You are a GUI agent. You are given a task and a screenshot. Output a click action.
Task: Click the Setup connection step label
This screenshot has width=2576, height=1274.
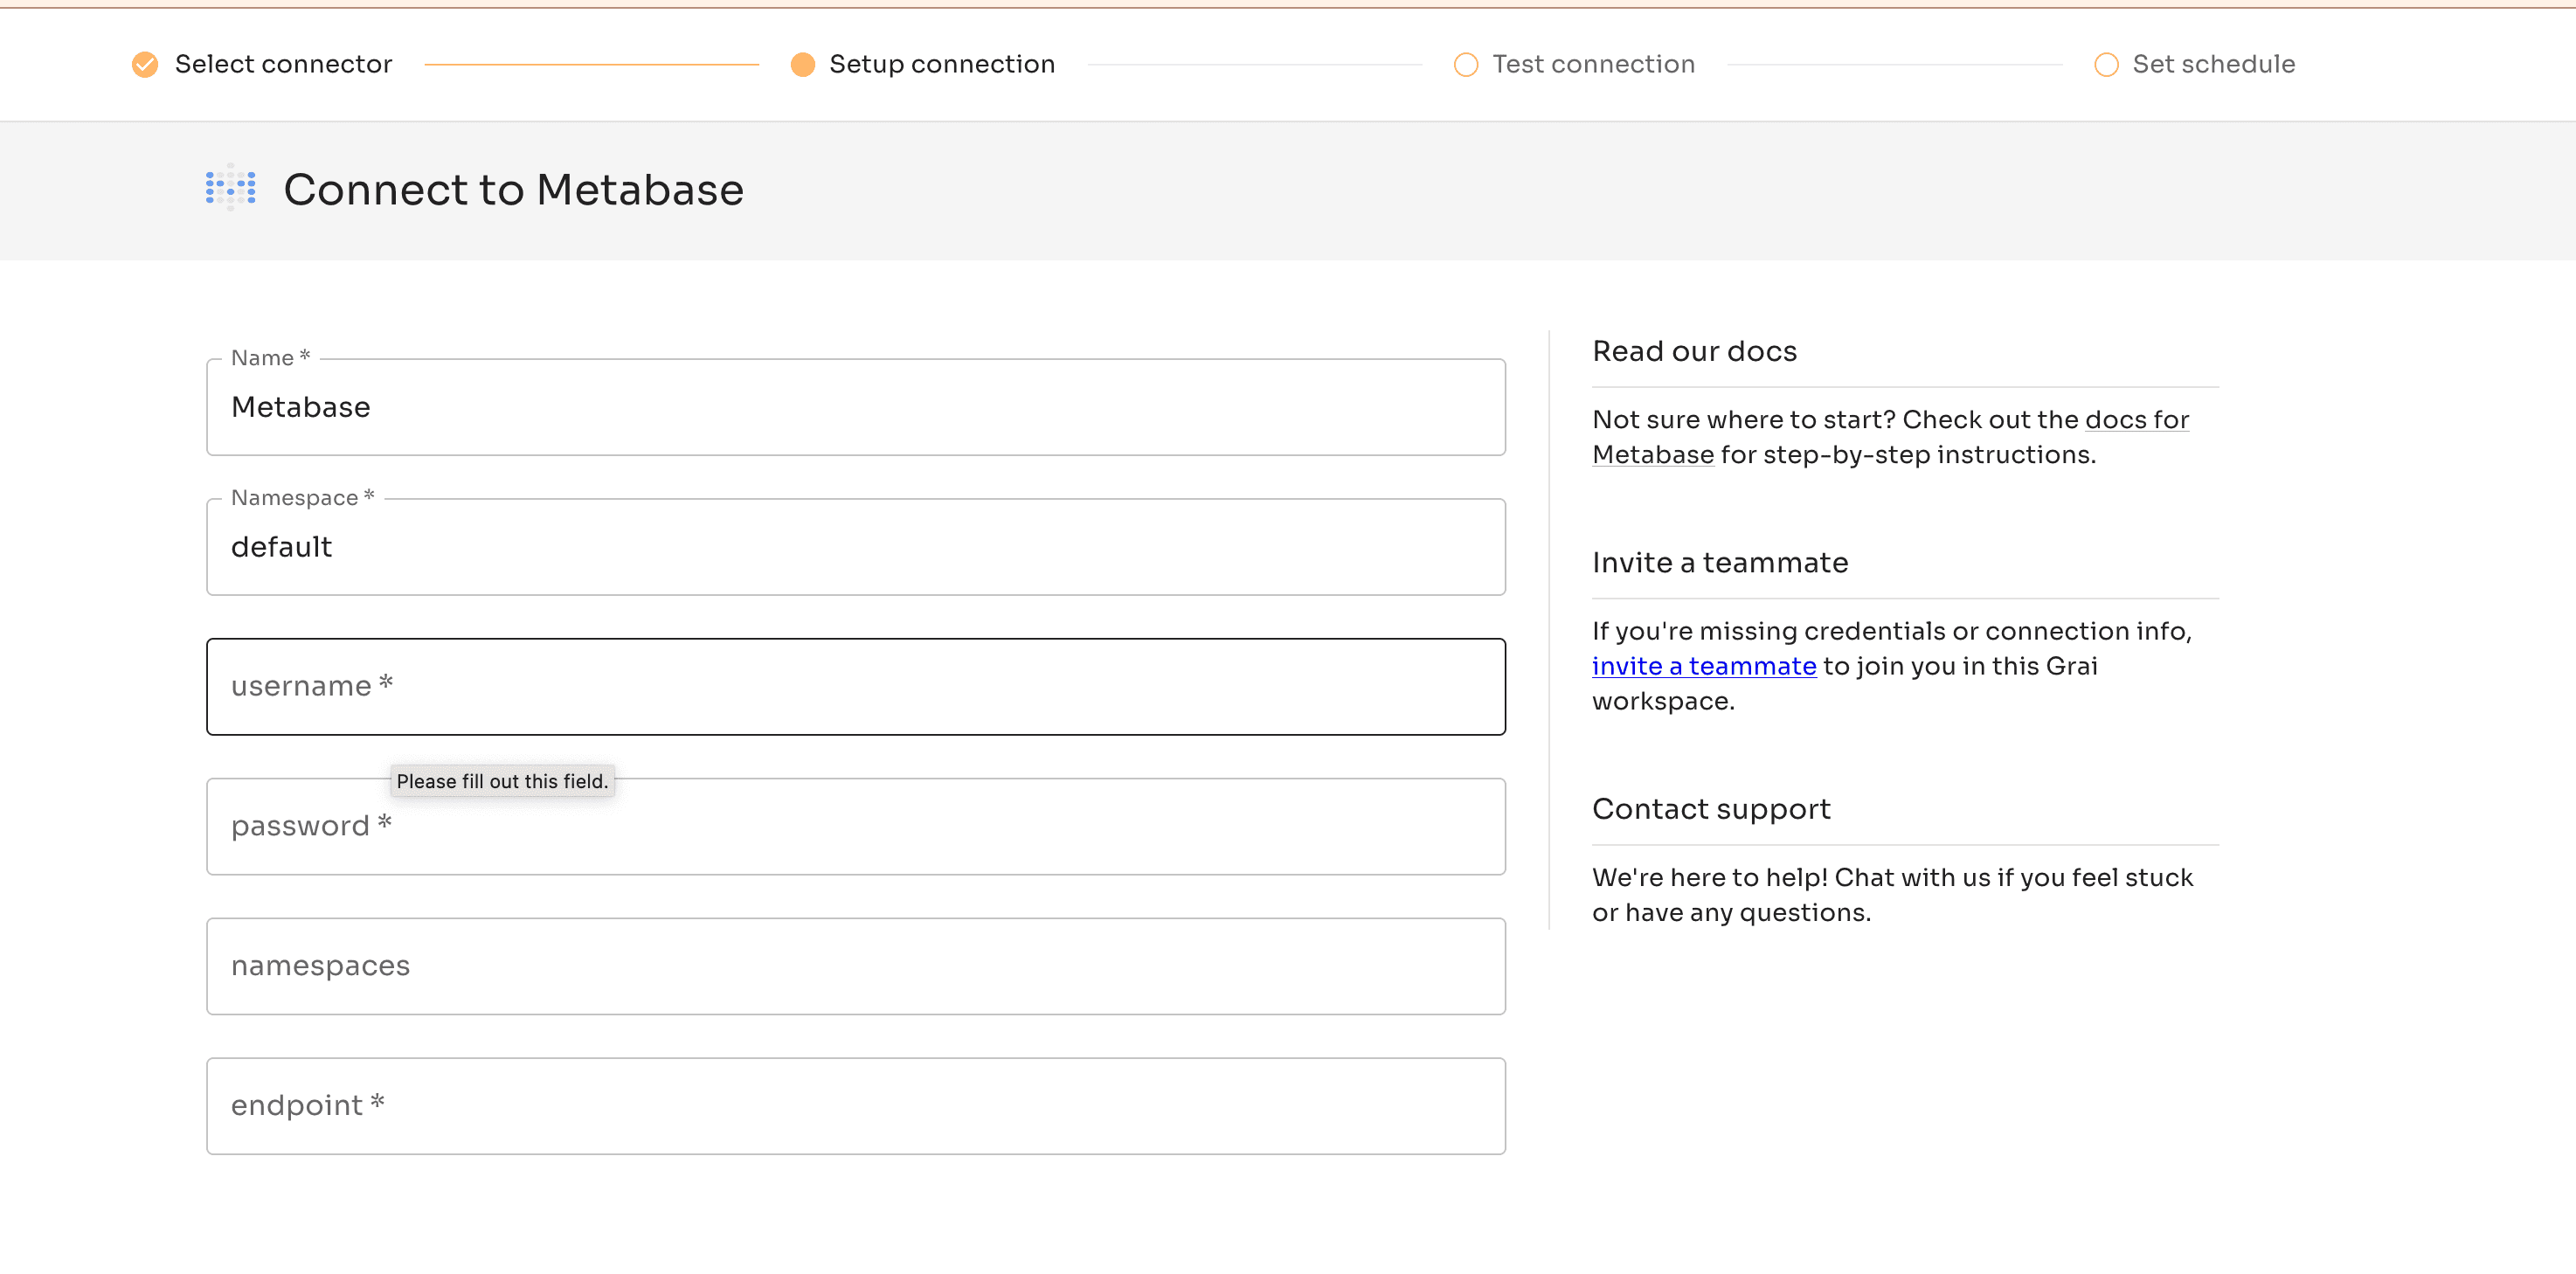point(941,65)
